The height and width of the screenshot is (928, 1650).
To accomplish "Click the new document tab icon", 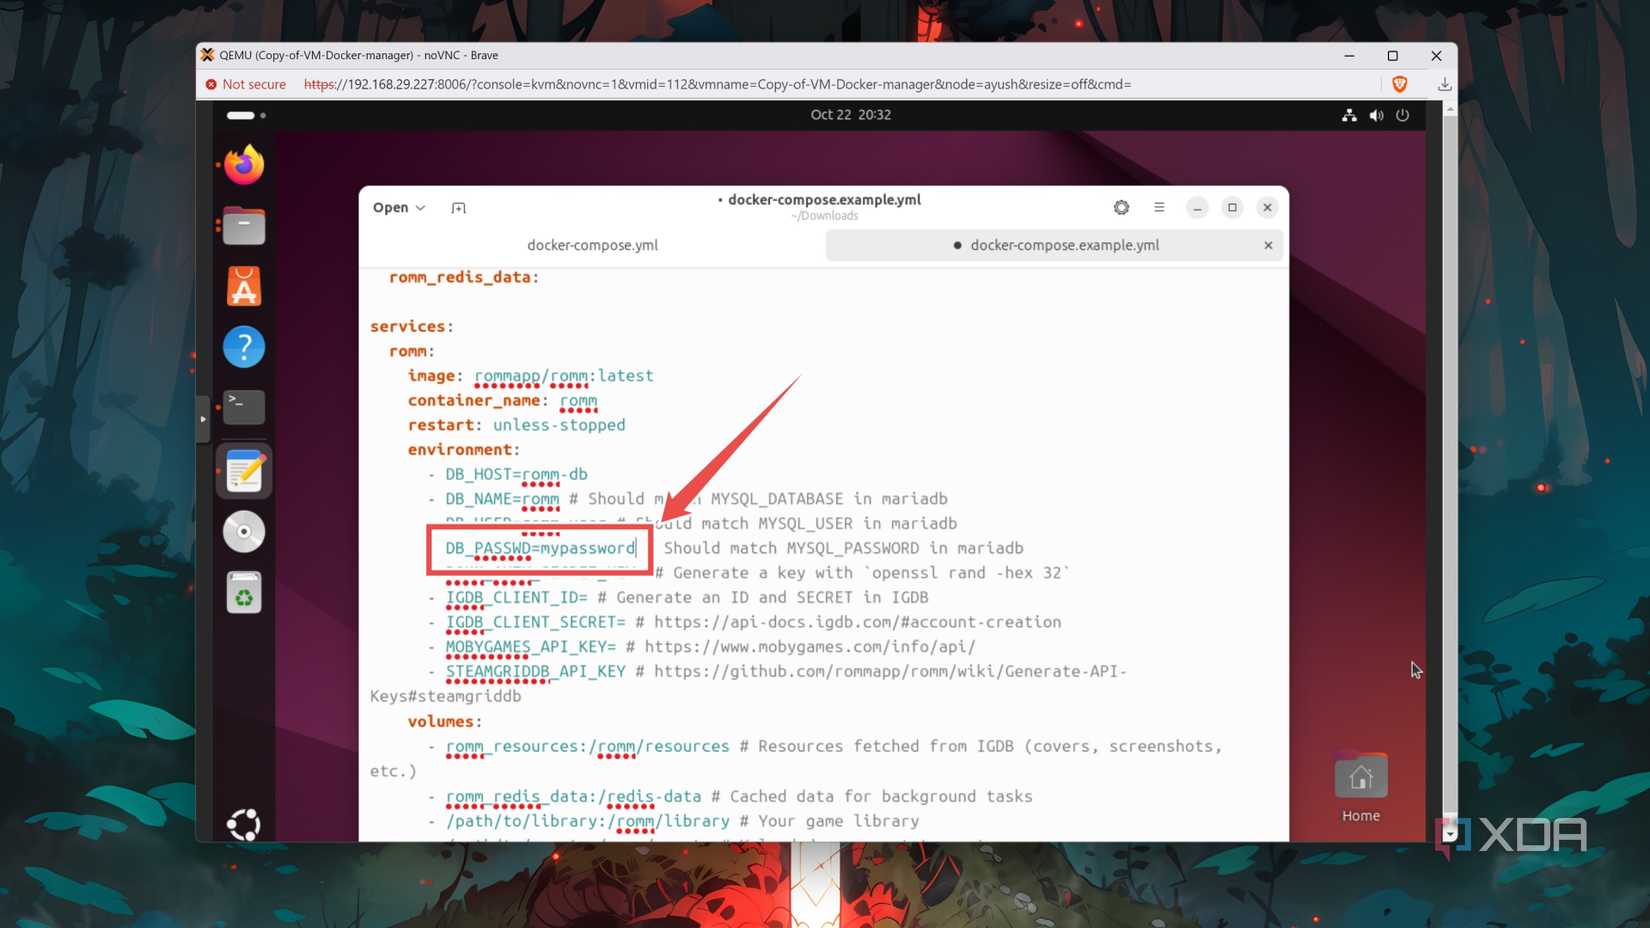I will (x=458, y=208).
